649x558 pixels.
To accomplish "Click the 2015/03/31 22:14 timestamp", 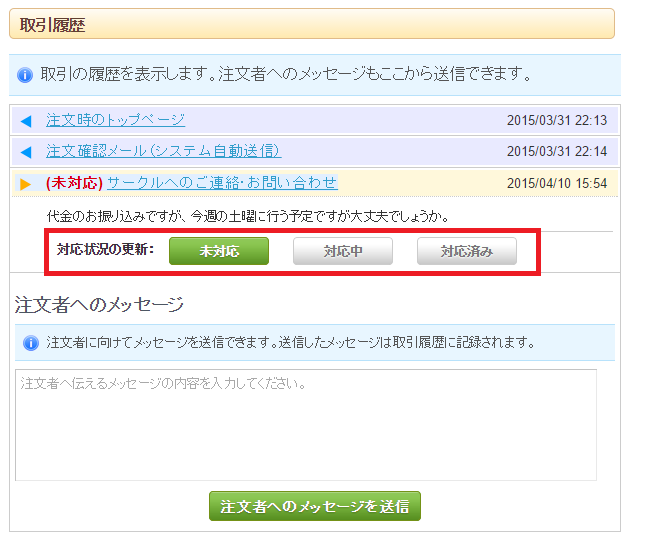I will click(x=557, y=152).
